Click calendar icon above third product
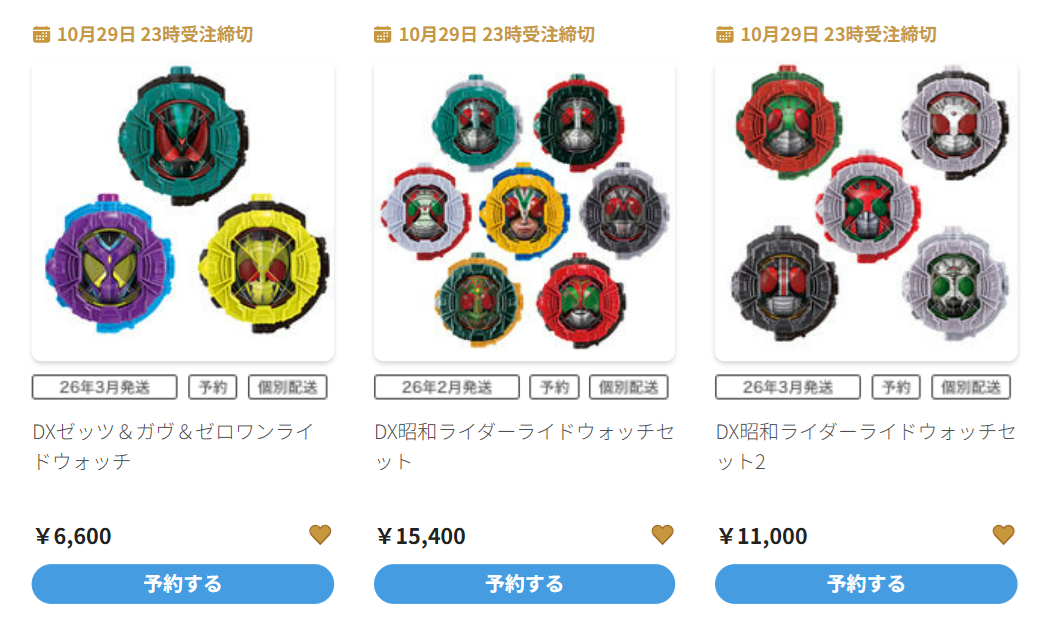This screenshot has width=1049, height=627. 725,34
